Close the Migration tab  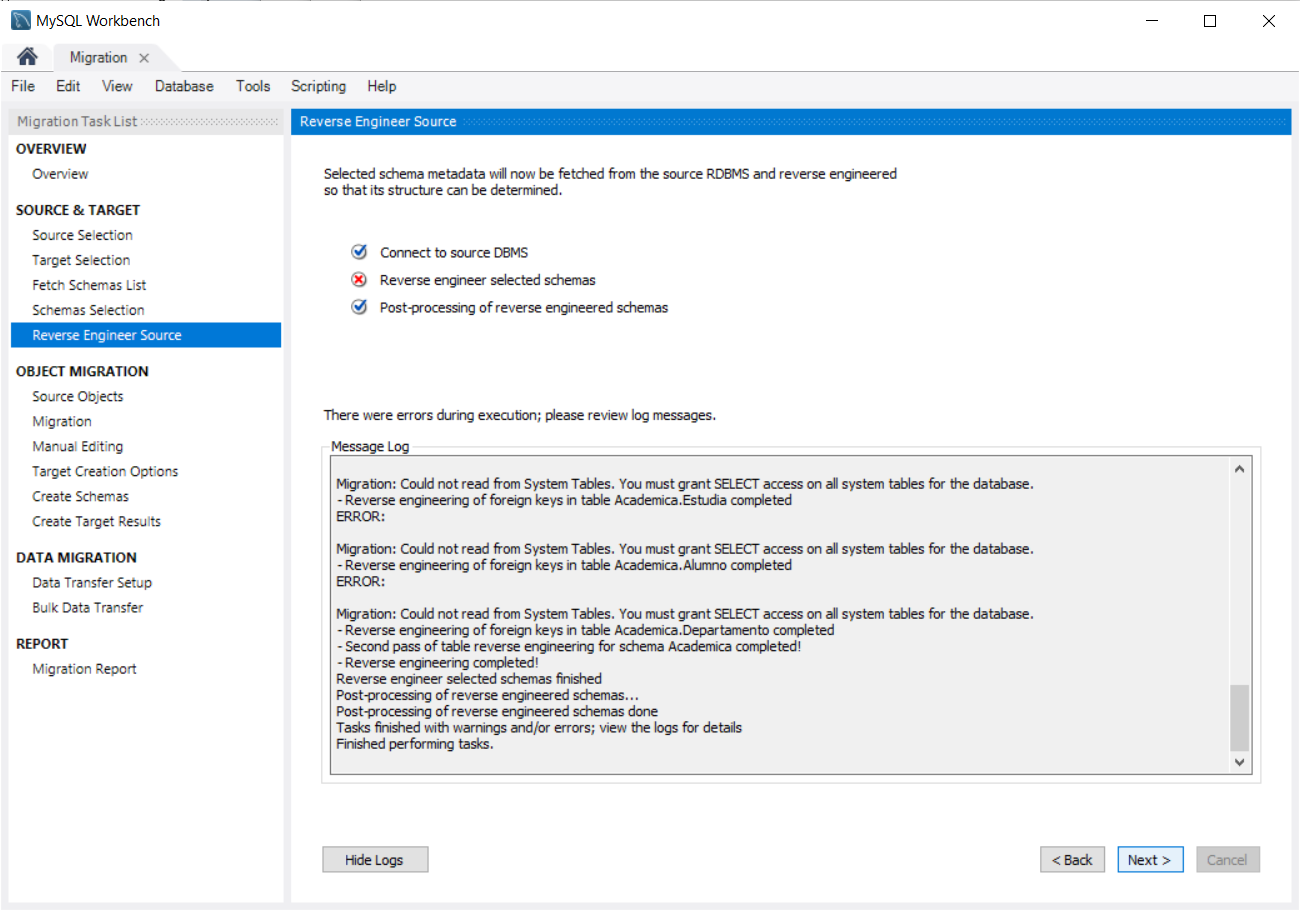tap(144, 58)
